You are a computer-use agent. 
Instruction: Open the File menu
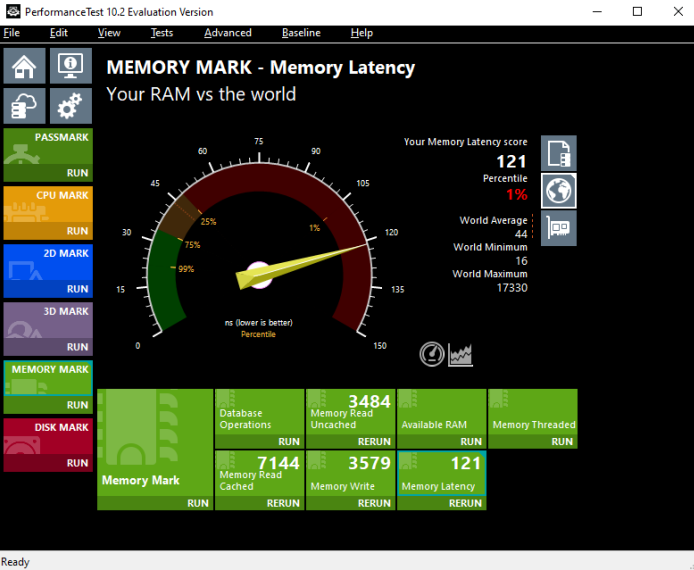(x=12, y=33)
